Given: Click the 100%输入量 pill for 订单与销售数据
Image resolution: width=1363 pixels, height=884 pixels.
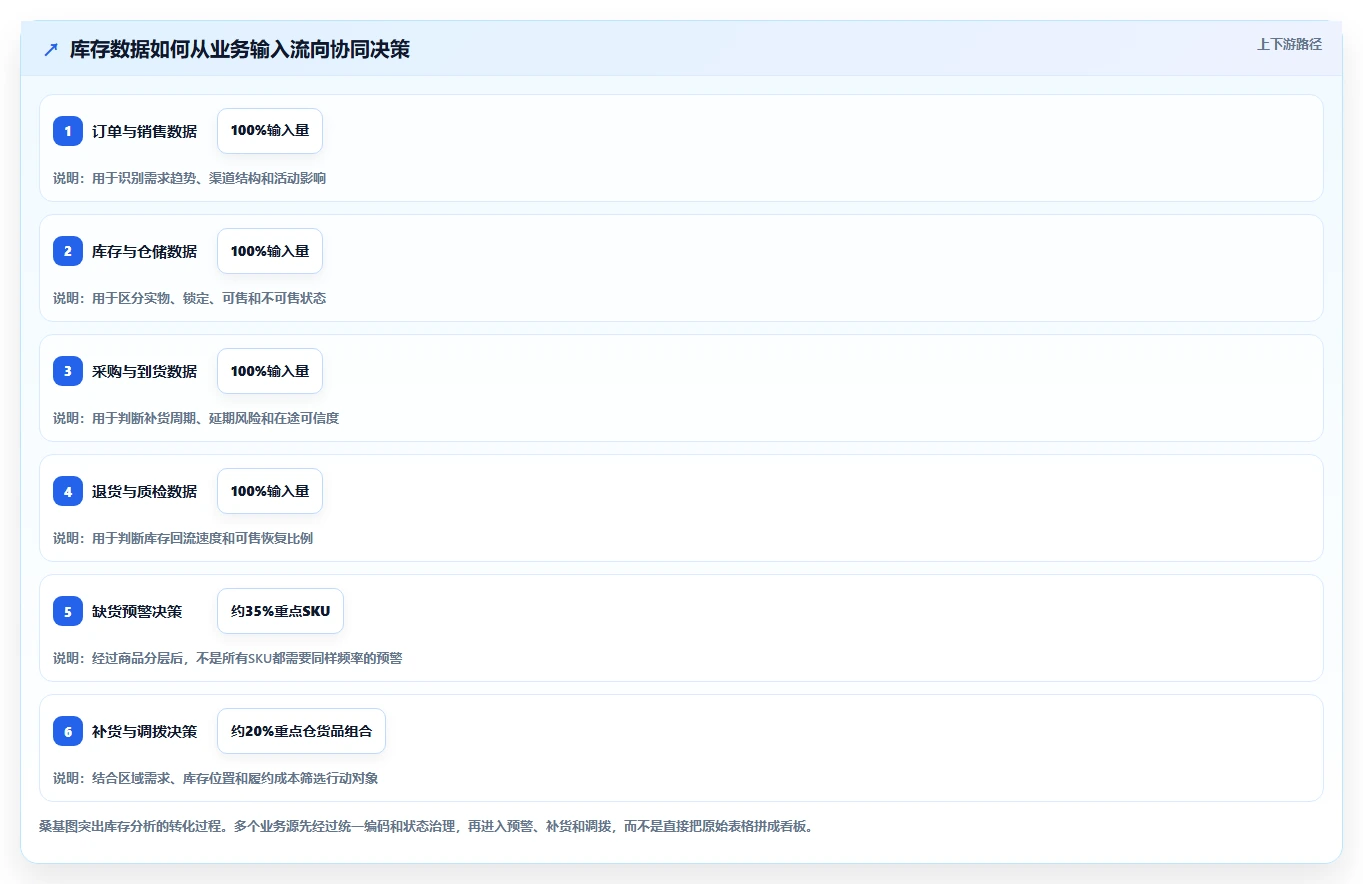Looking at the screenshot, I should pos(270,131).
